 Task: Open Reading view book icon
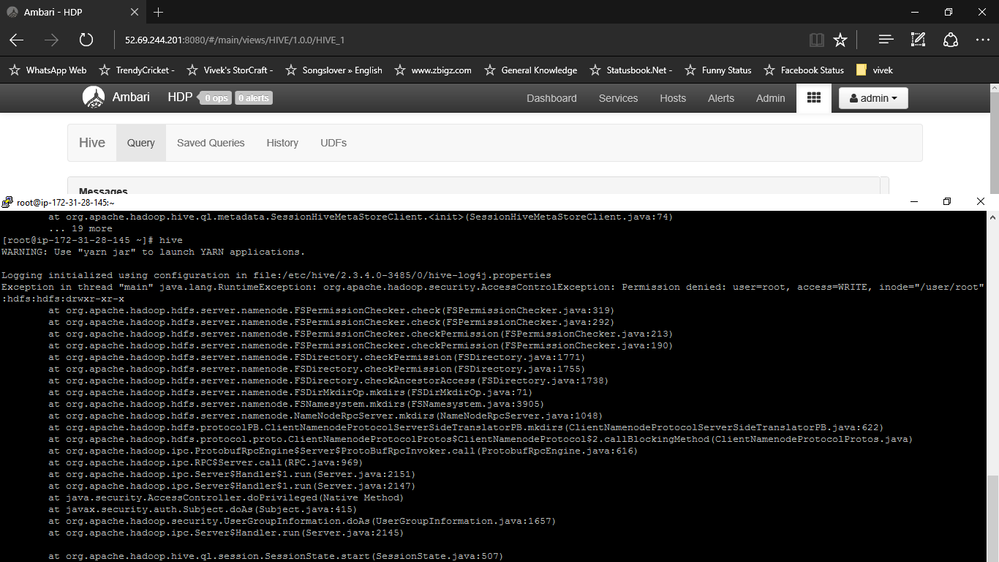coord(816,40)
